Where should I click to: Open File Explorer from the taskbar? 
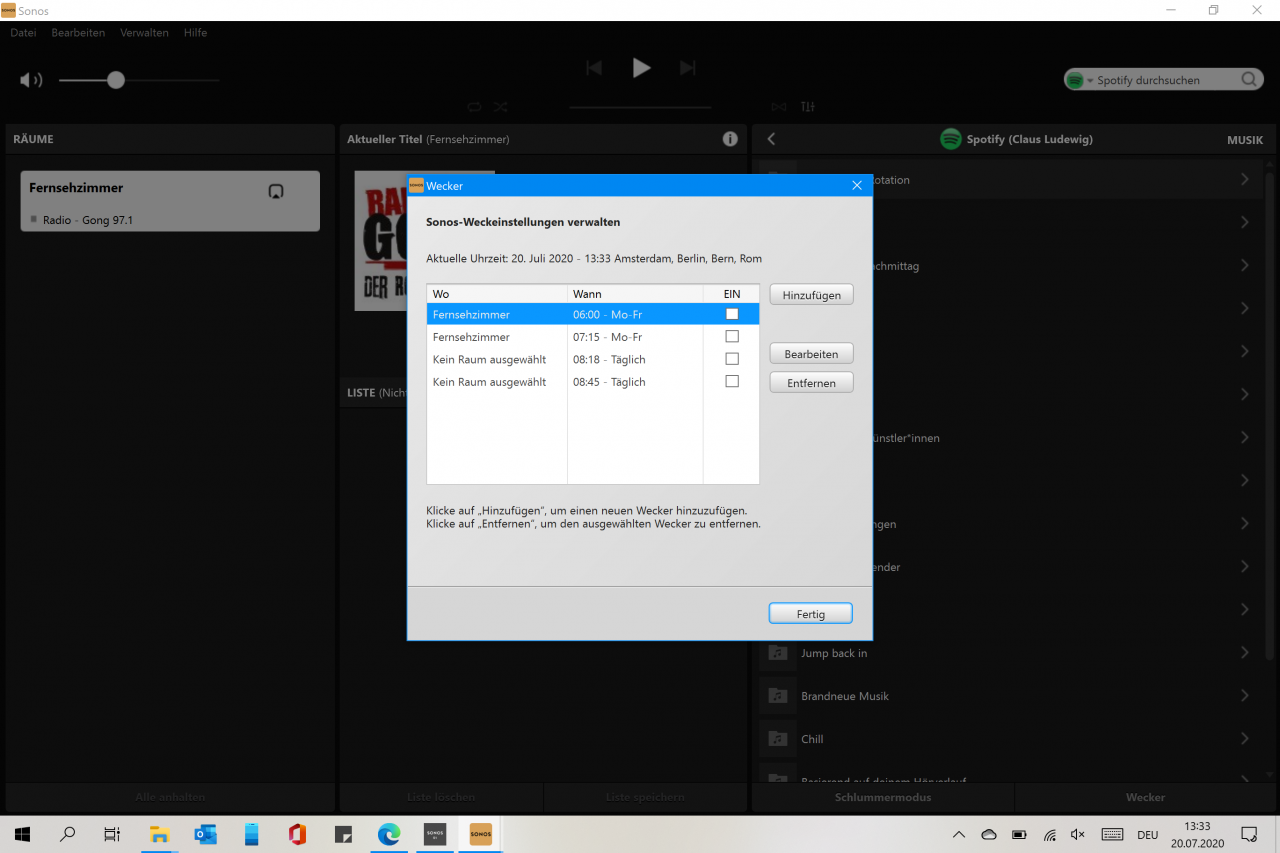159,834
